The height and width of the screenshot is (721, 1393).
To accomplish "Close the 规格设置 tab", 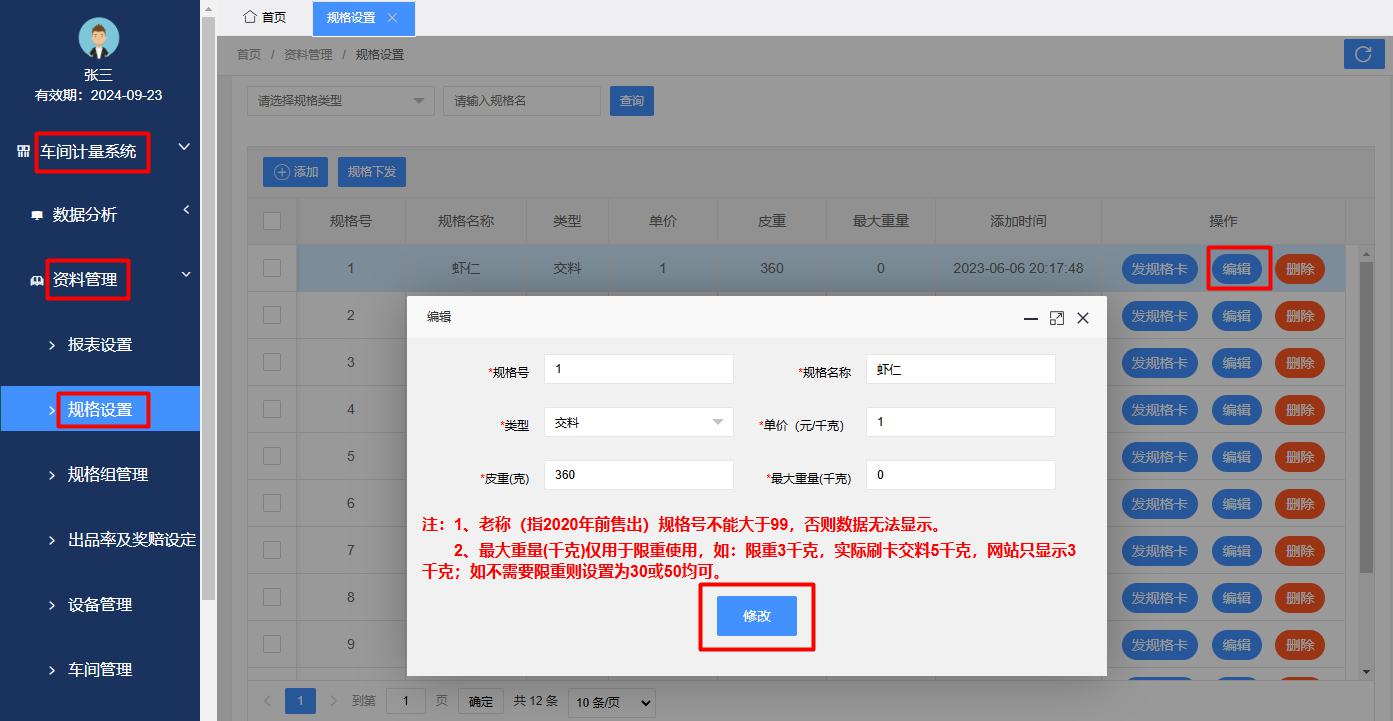I will coord(392,18).
